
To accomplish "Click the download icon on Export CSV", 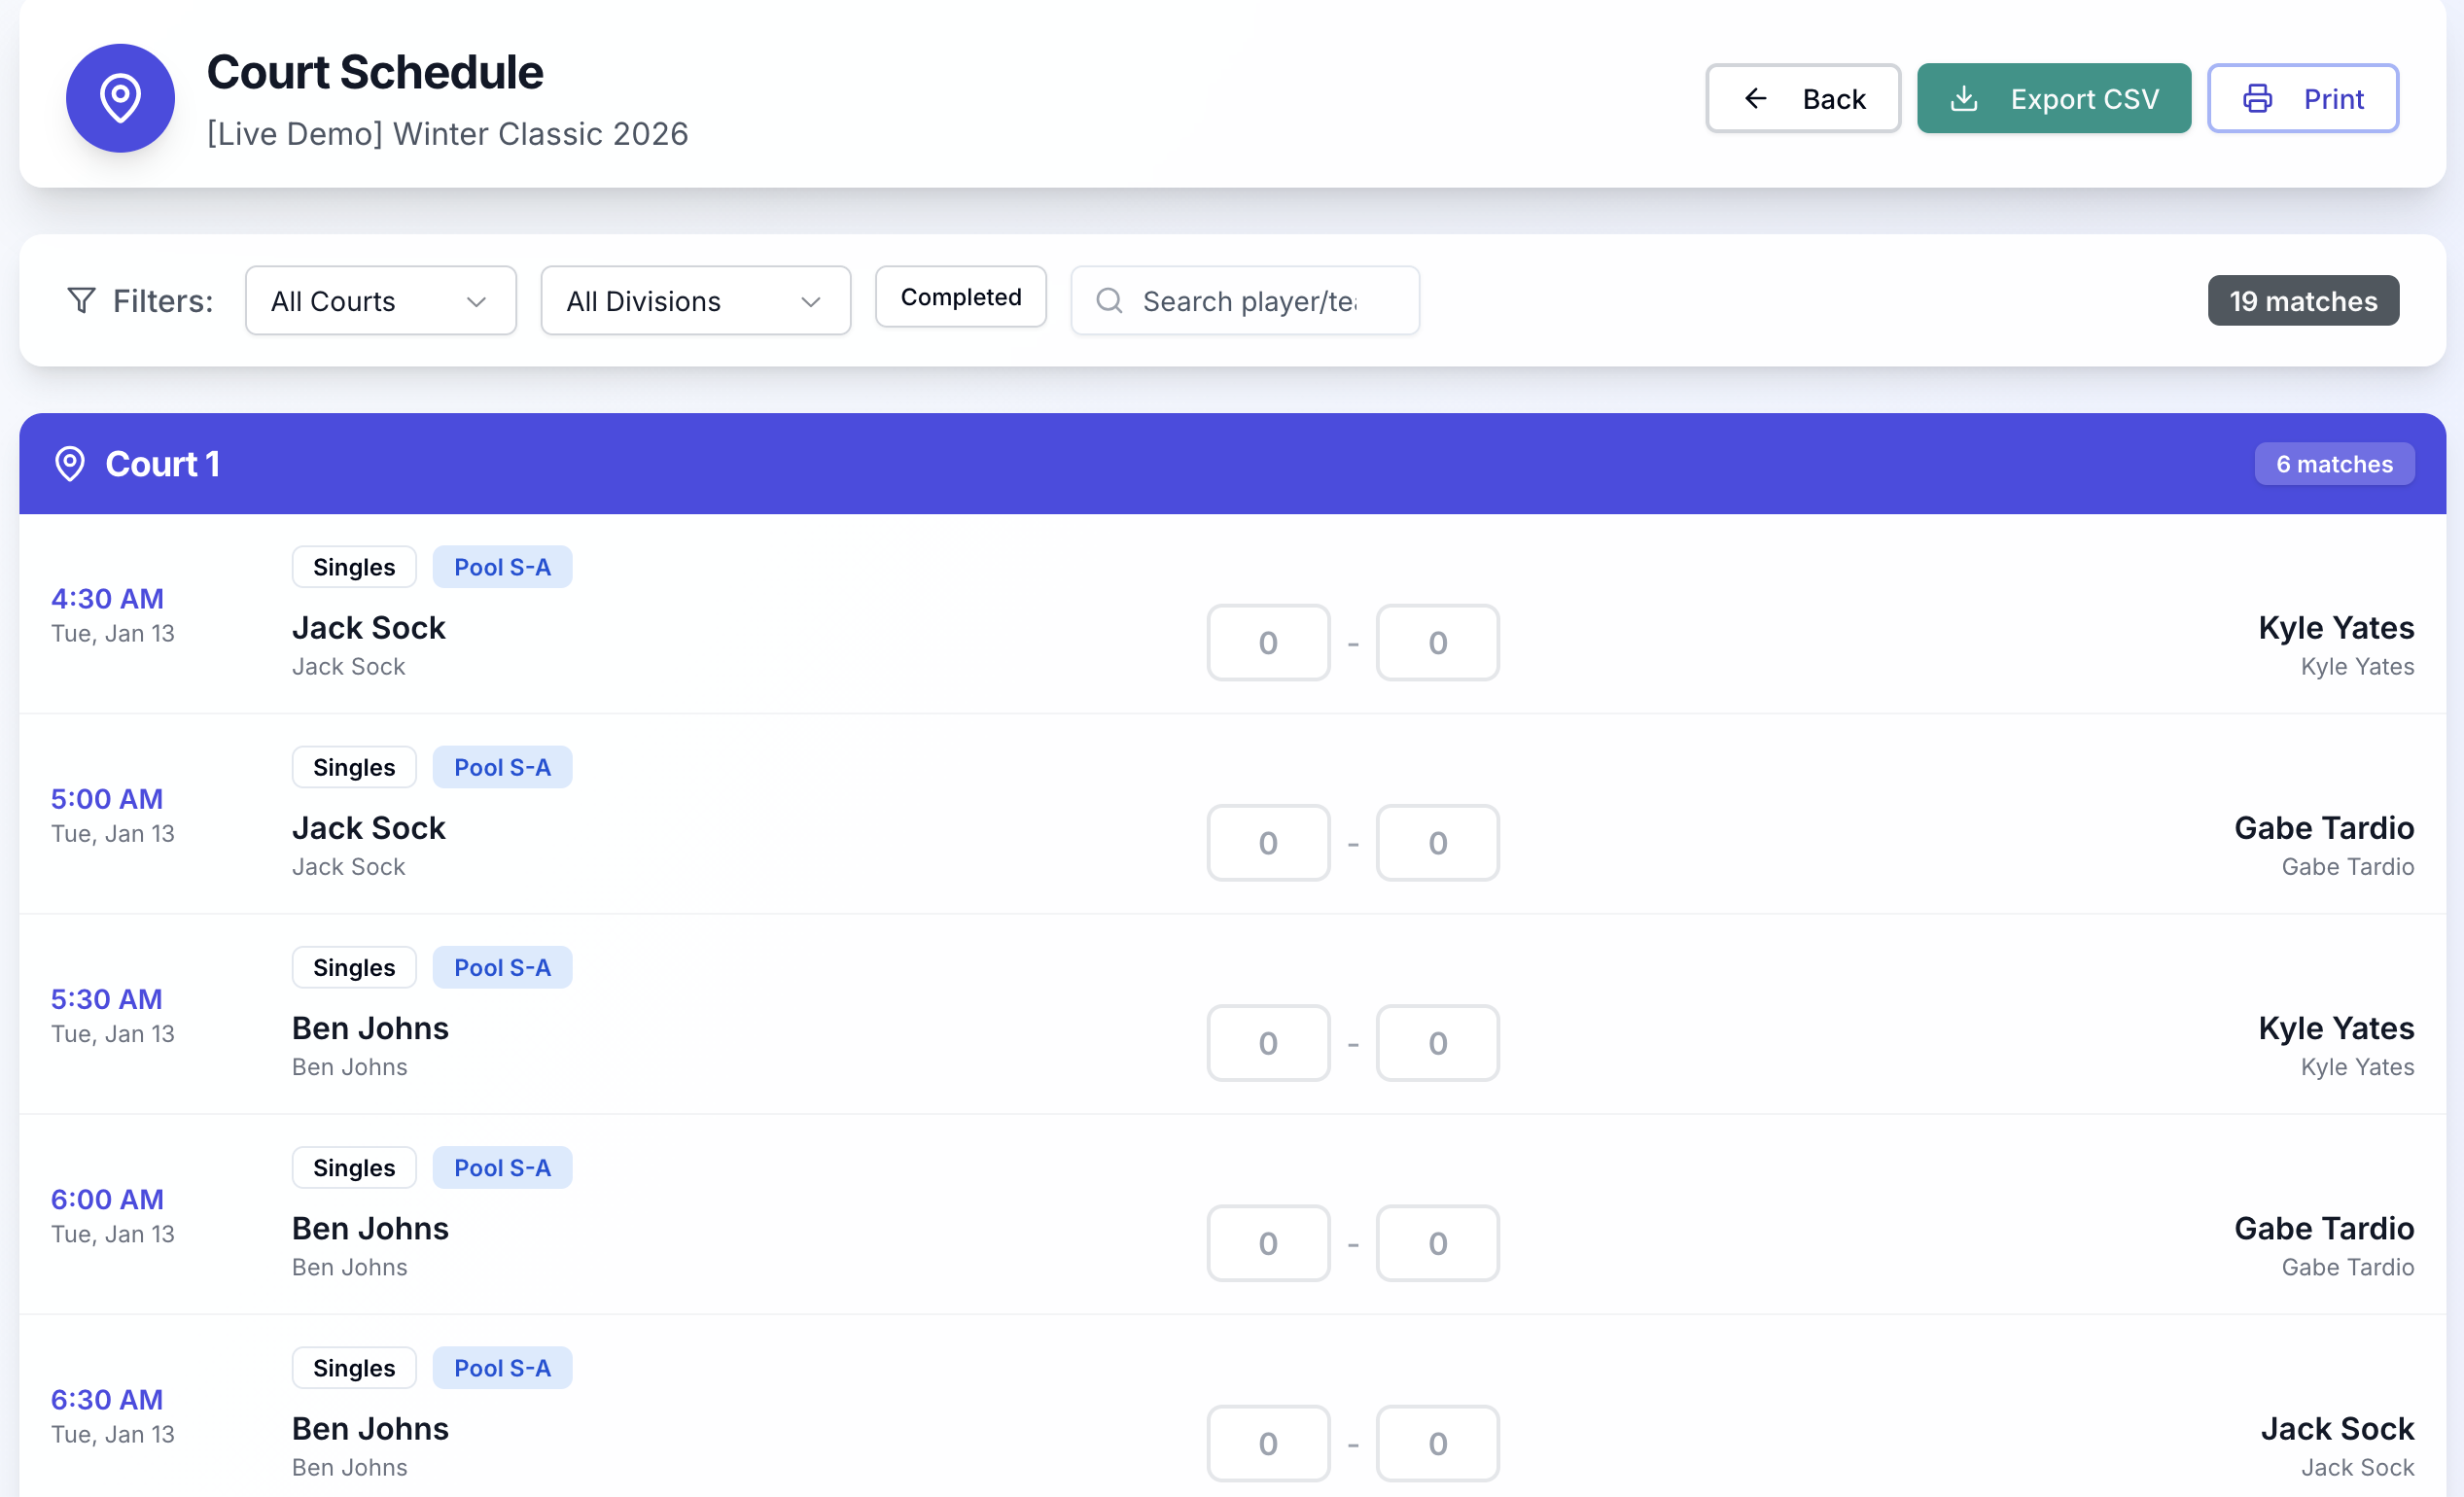I will [1966, 98].
